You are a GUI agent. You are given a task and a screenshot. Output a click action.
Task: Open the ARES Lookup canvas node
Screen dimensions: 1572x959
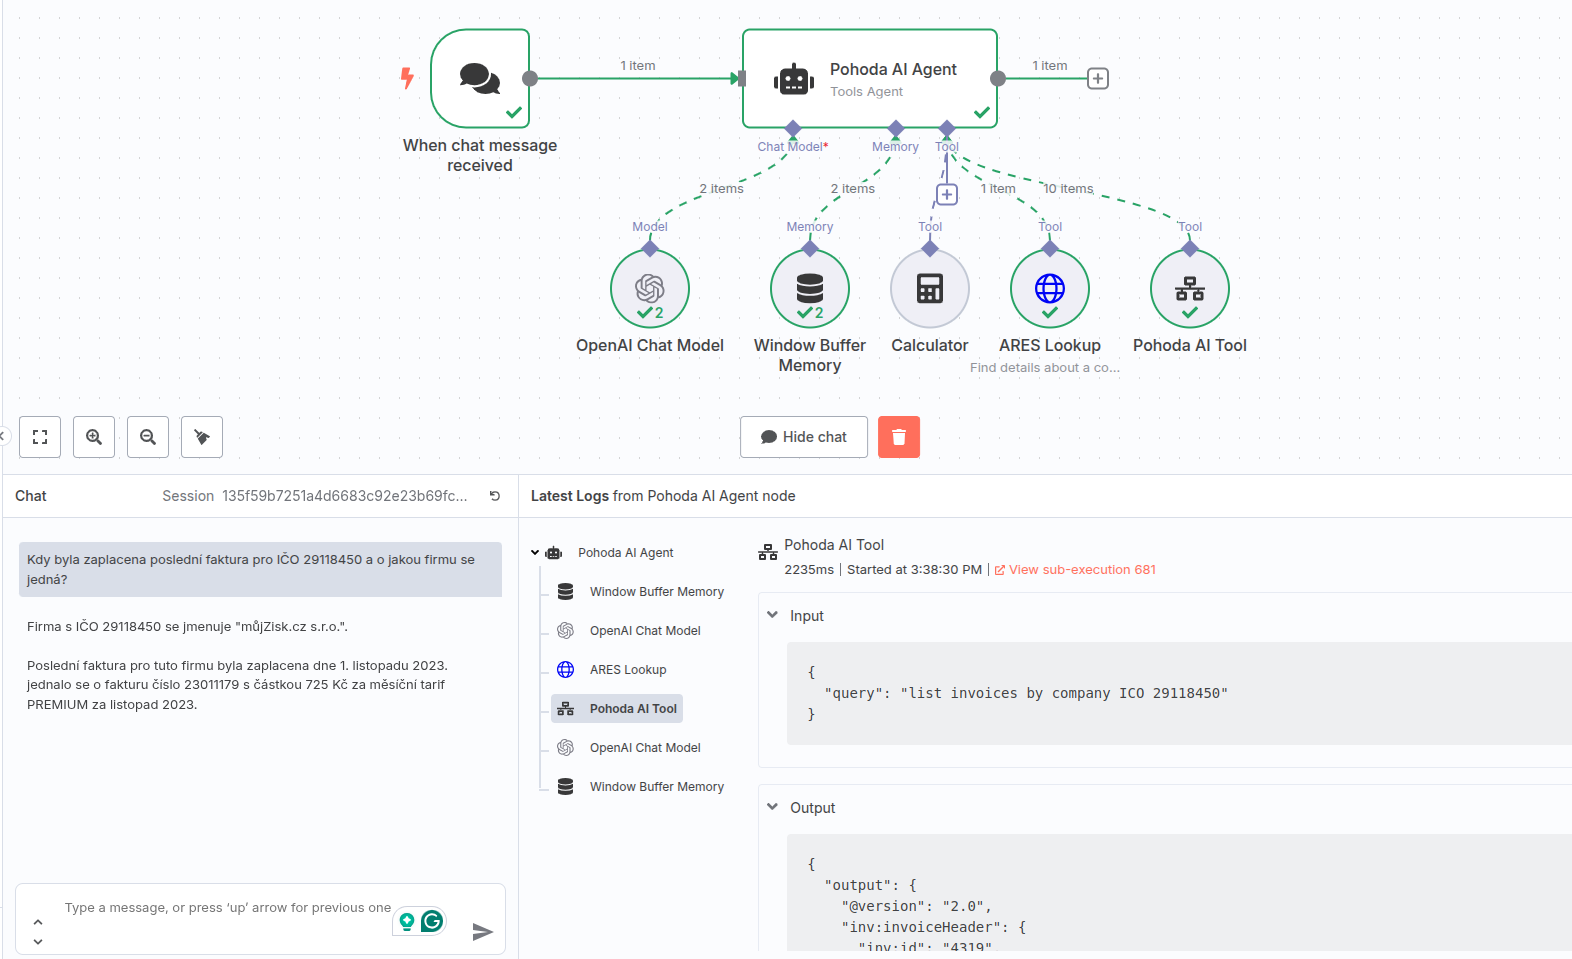point(1050,288)
